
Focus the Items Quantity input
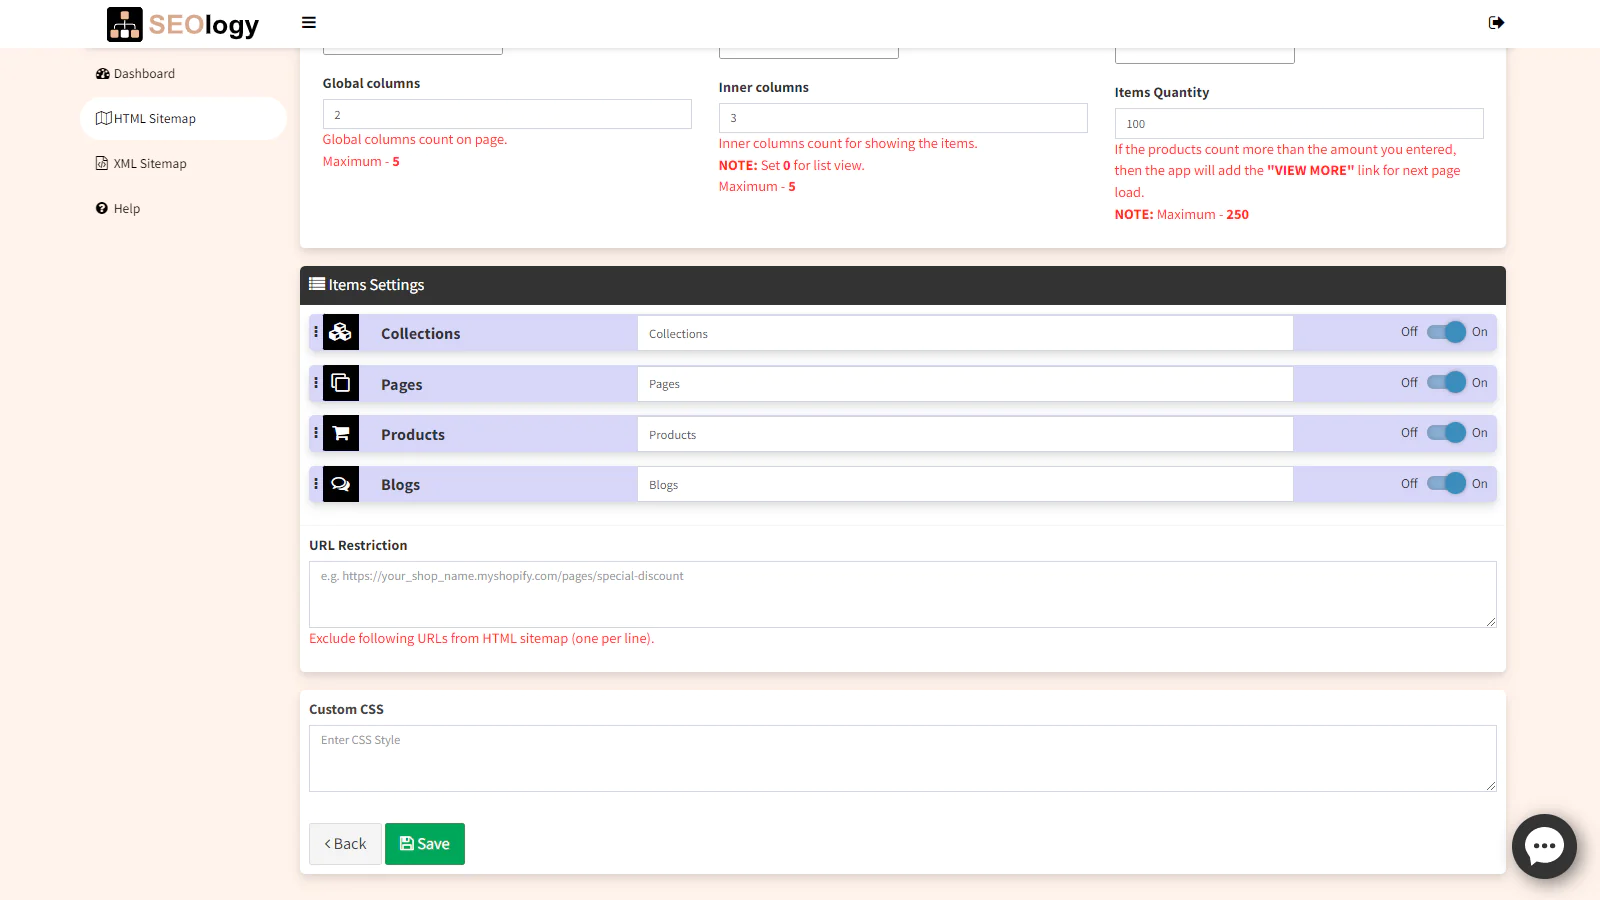(1299, 124)
